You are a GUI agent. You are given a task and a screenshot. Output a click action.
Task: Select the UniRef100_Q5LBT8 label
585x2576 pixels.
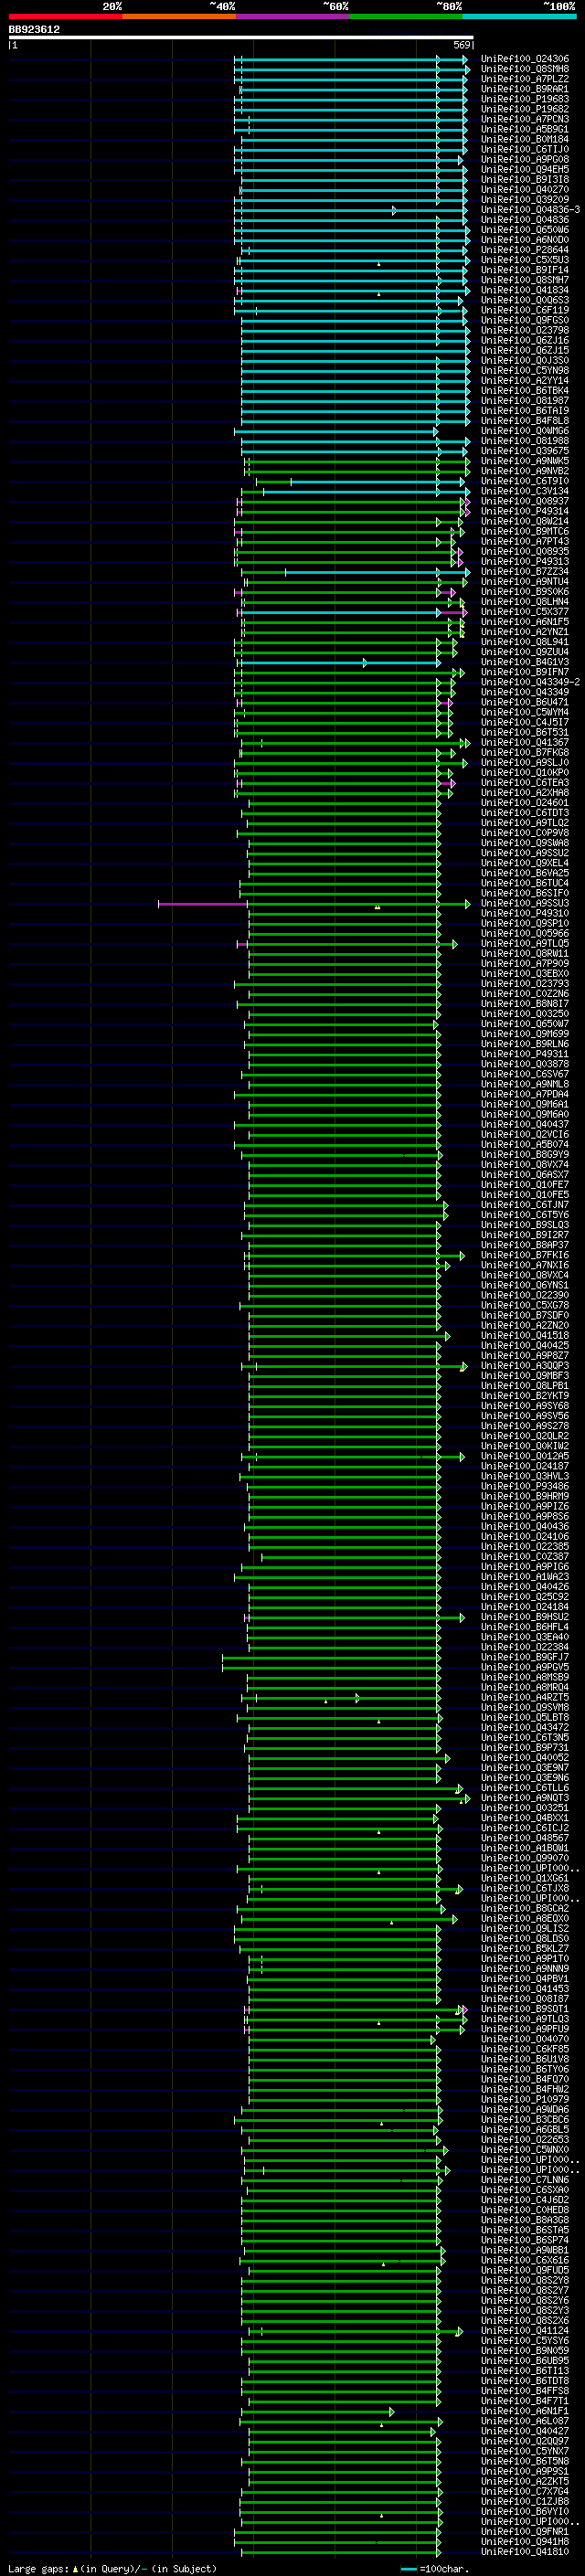click(525, 1718)
